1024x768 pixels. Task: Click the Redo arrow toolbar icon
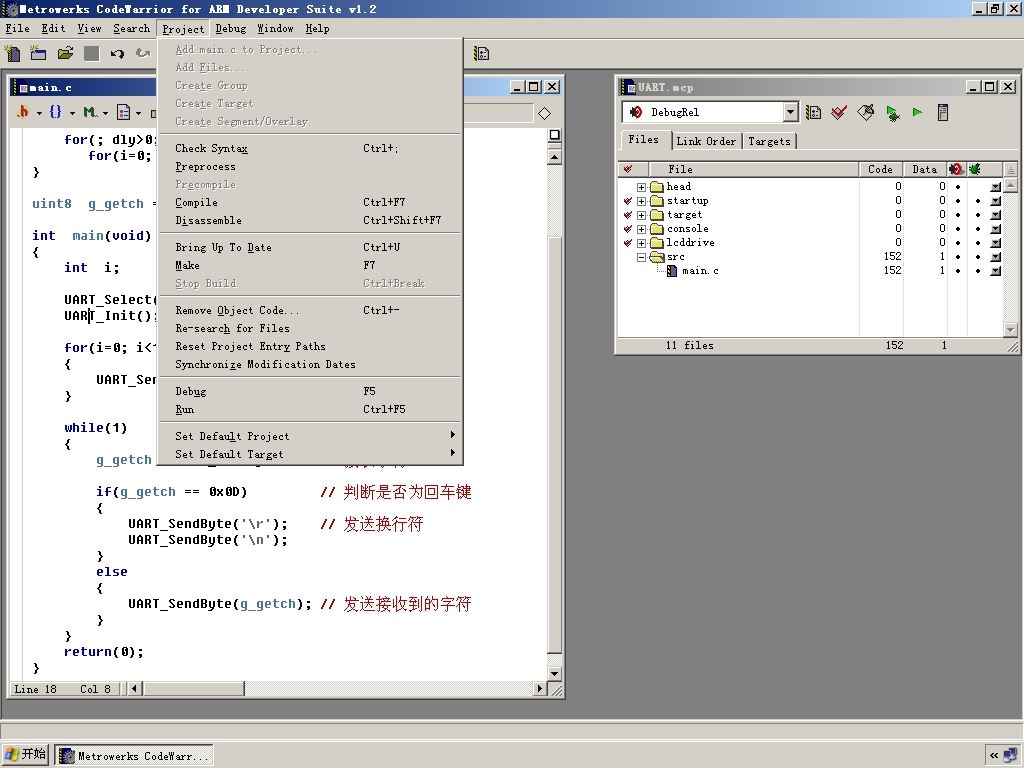(x=142, y=54)
